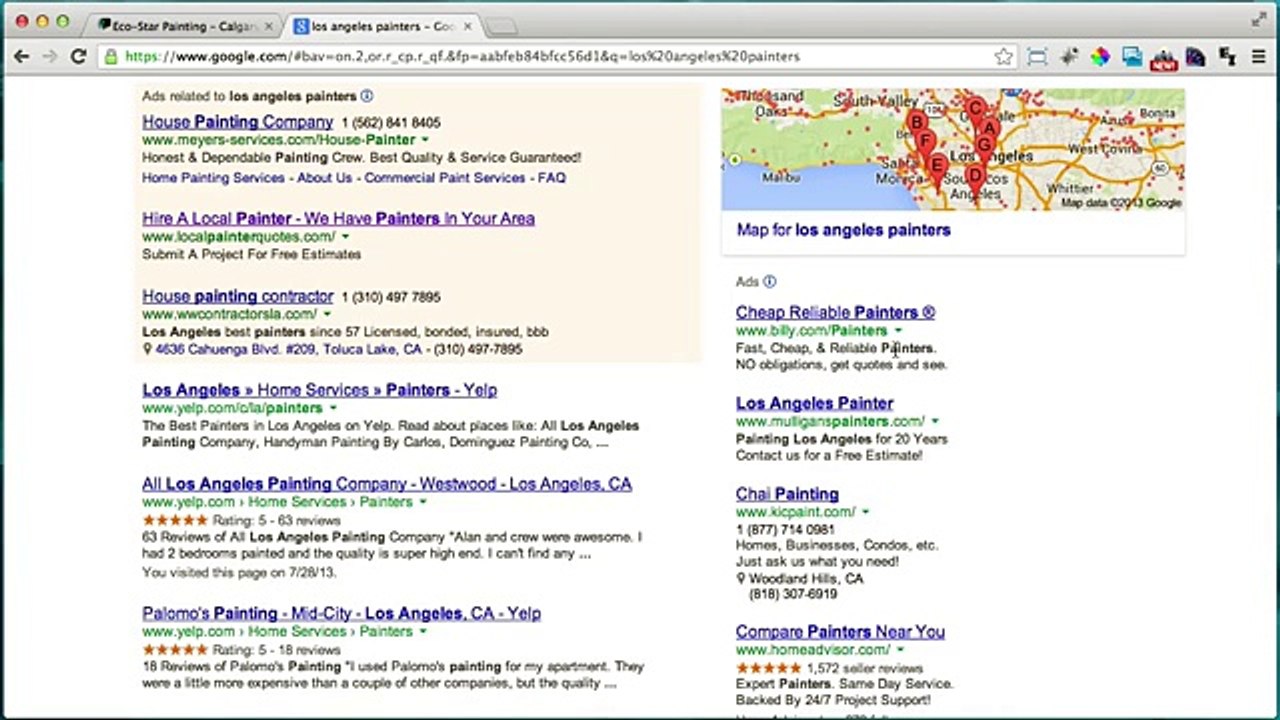This screenshot has width=1280, height=720.
Task: Open the Chrome hamburger menu
Action: (1259, 57)
